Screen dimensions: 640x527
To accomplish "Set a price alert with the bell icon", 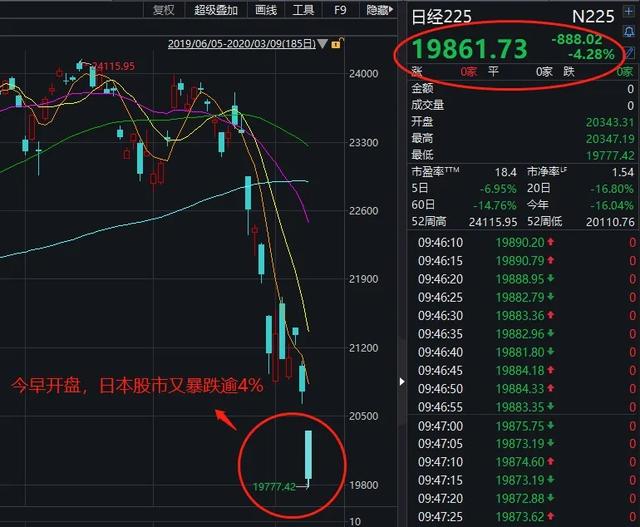I will tap(629, 31).
